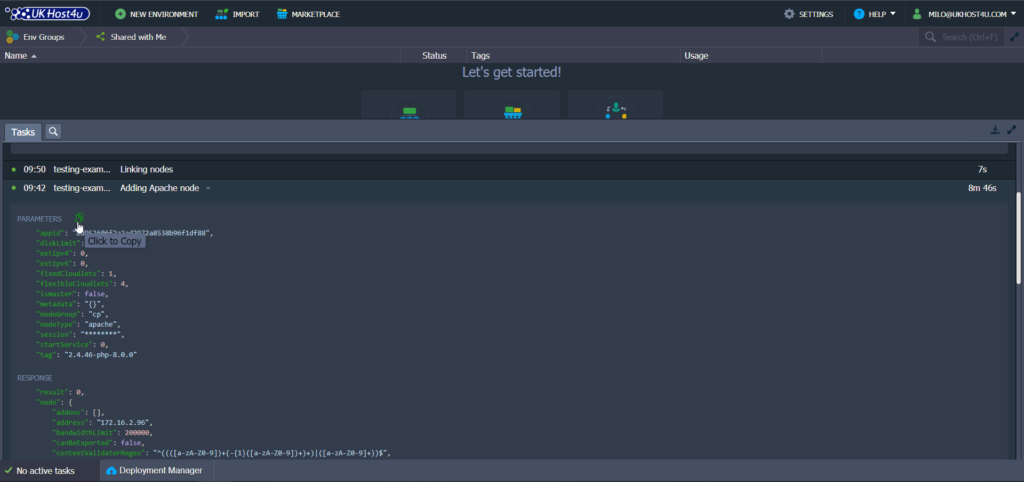Screen dimensions: 1024x482
Task: Click the "bandwidthLimit": 200000 line
Action: click(103, 432)
